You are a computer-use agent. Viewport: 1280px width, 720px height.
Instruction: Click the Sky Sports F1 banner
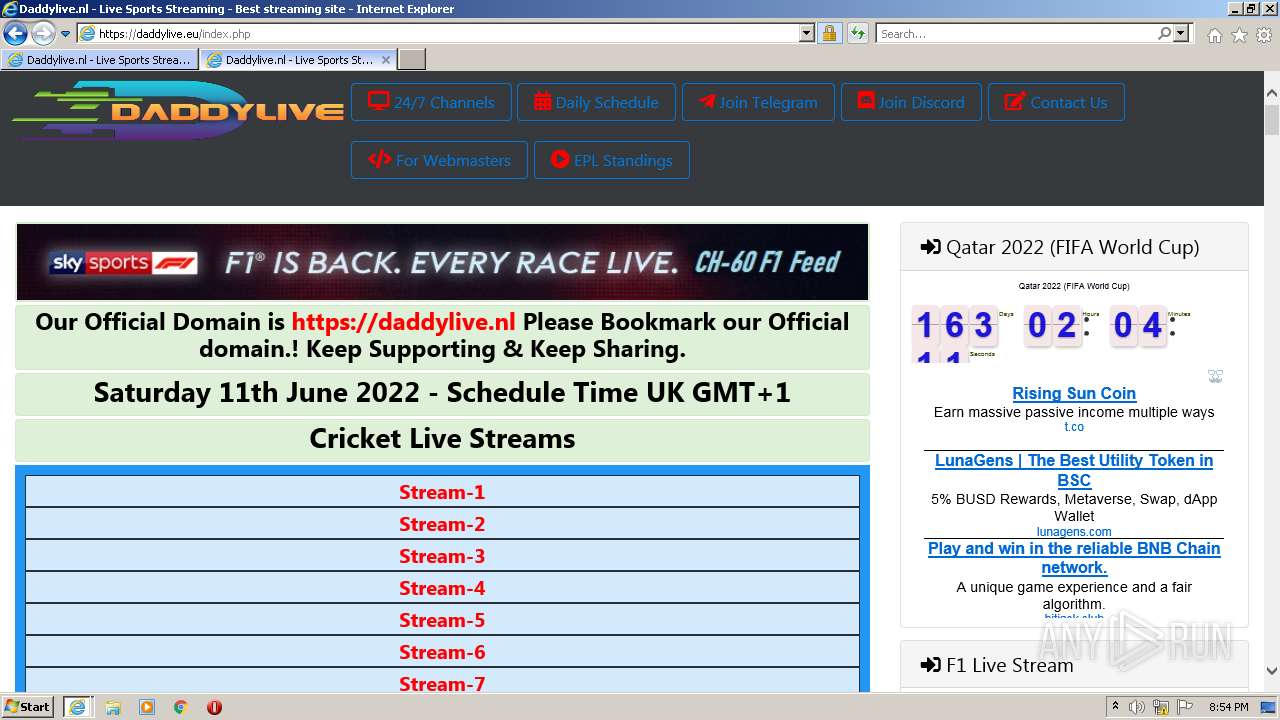point(442,262)
